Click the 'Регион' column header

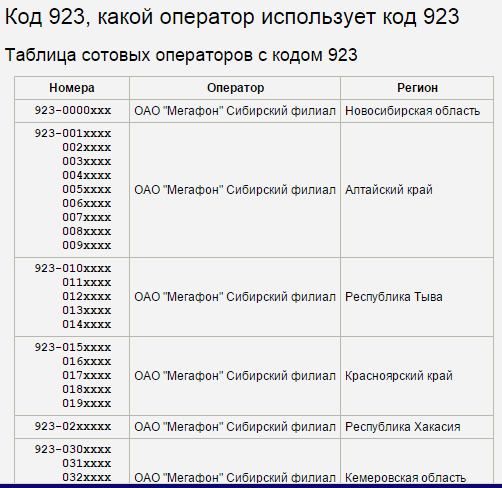(417, 88)
